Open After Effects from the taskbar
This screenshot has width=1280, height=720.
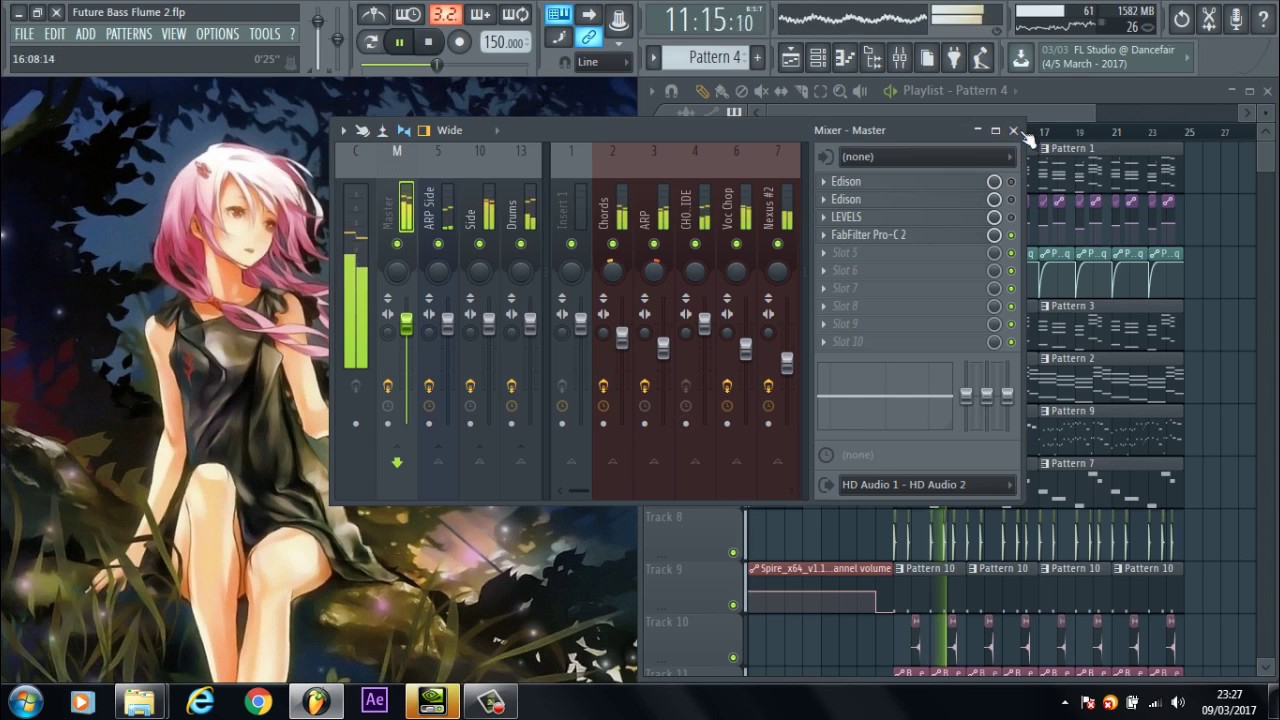(x=374, y=701)
